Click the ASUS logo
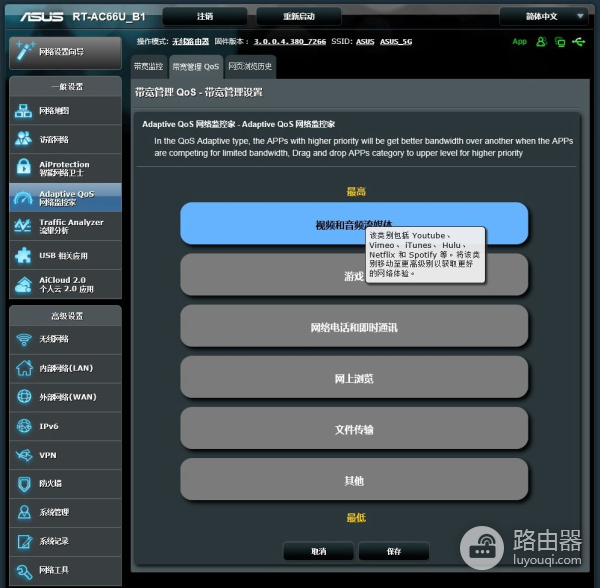 pyautogui.click(x=42, y=16)
